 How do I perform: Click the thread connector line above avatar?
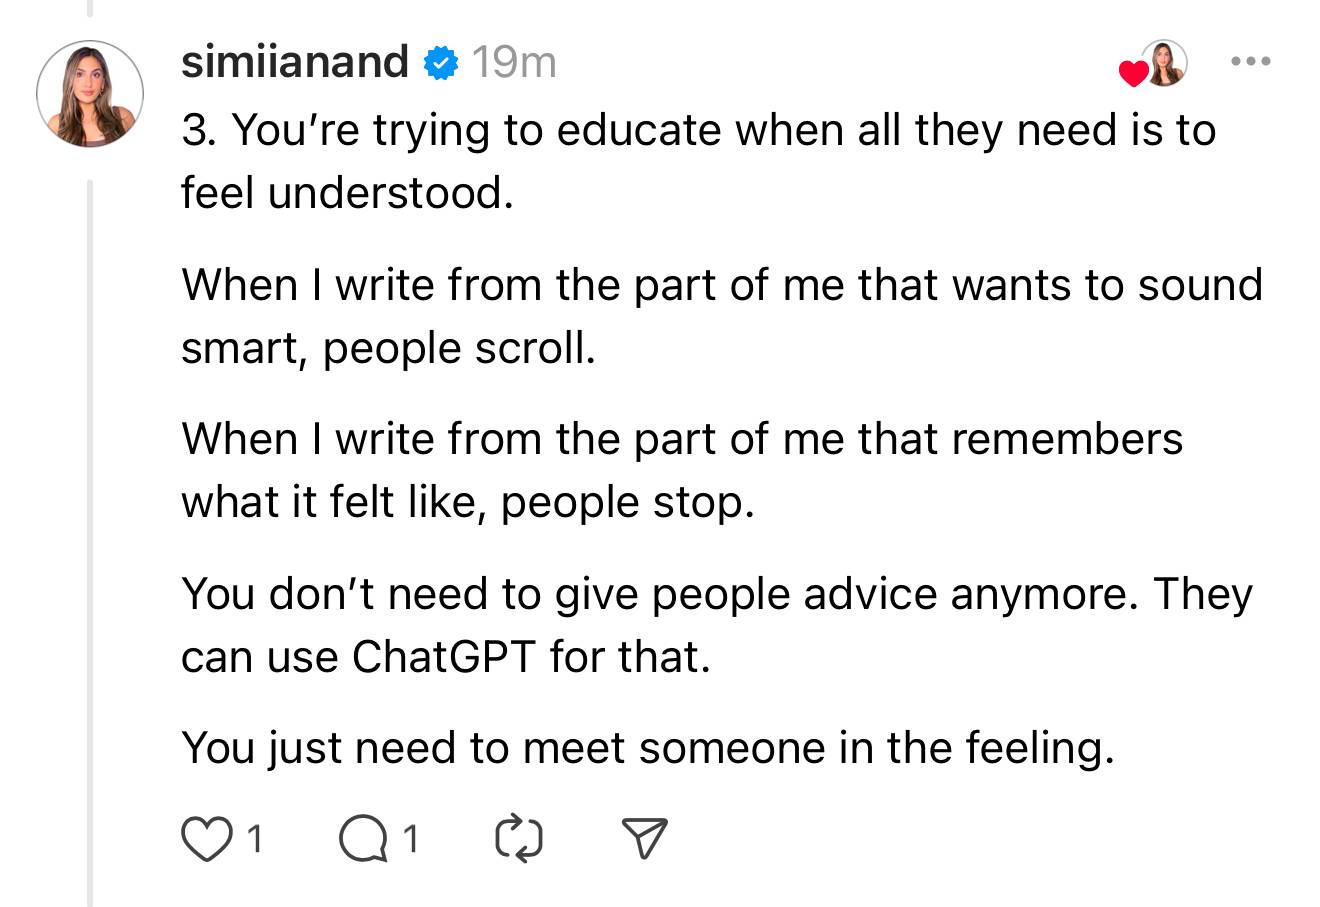(90, 9)
